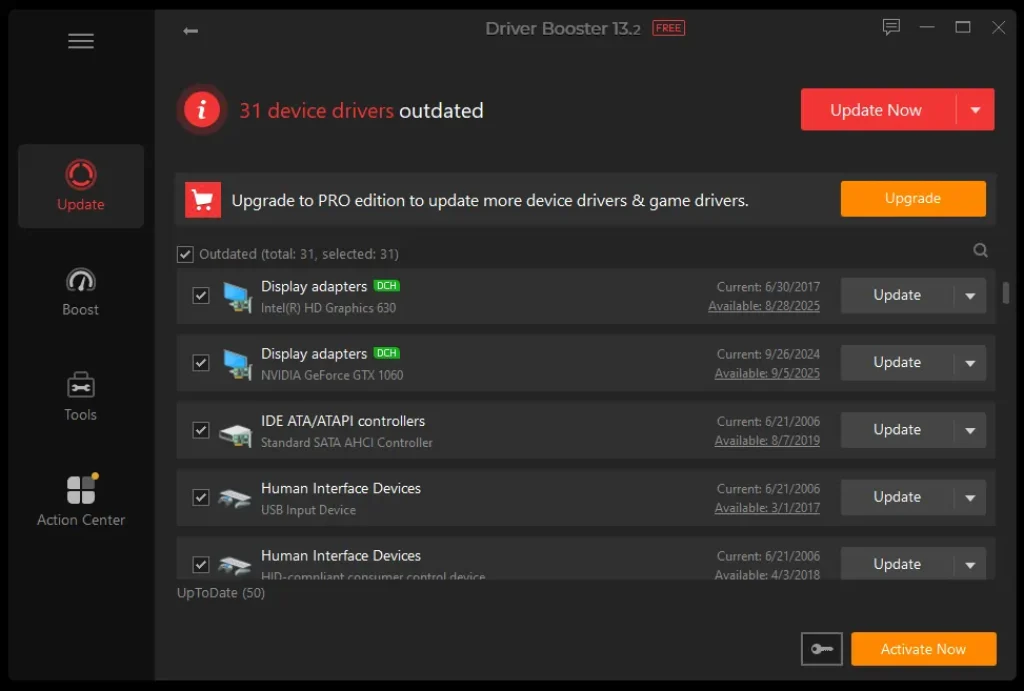Update the Standard SATA AHCI Controller driver
Image resolution: width=1024 pixels, height=691 pixels.
click(897, 430)
